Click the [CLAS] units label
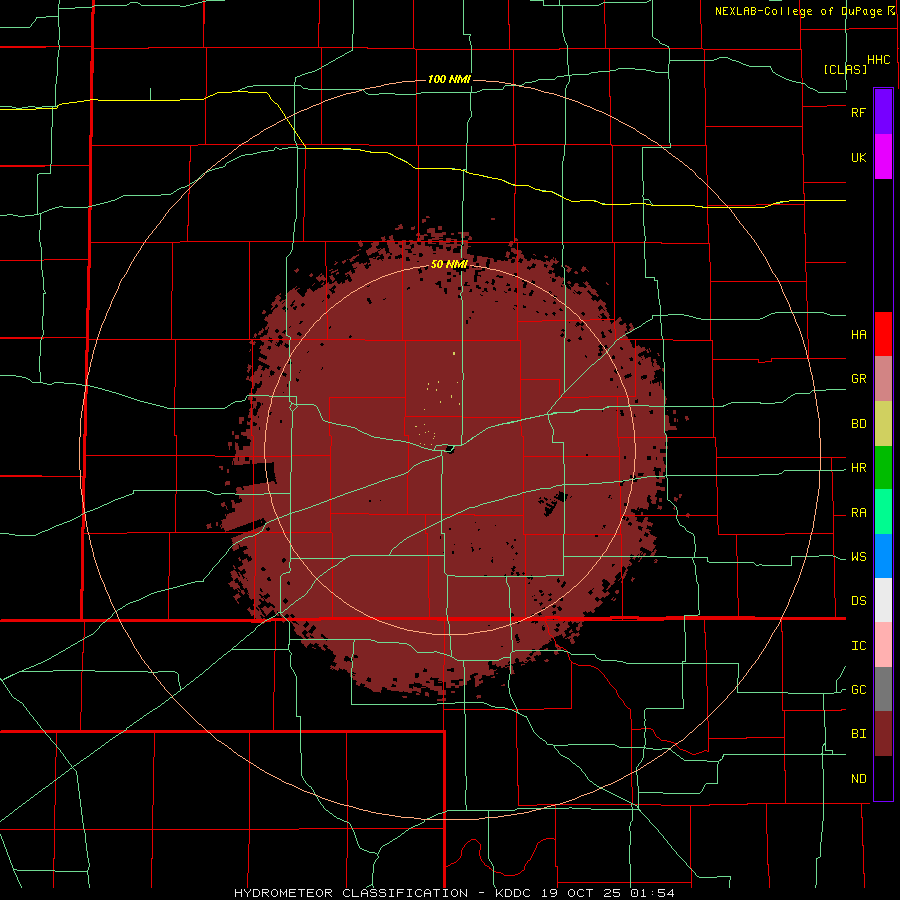 [x=845, y=69]
